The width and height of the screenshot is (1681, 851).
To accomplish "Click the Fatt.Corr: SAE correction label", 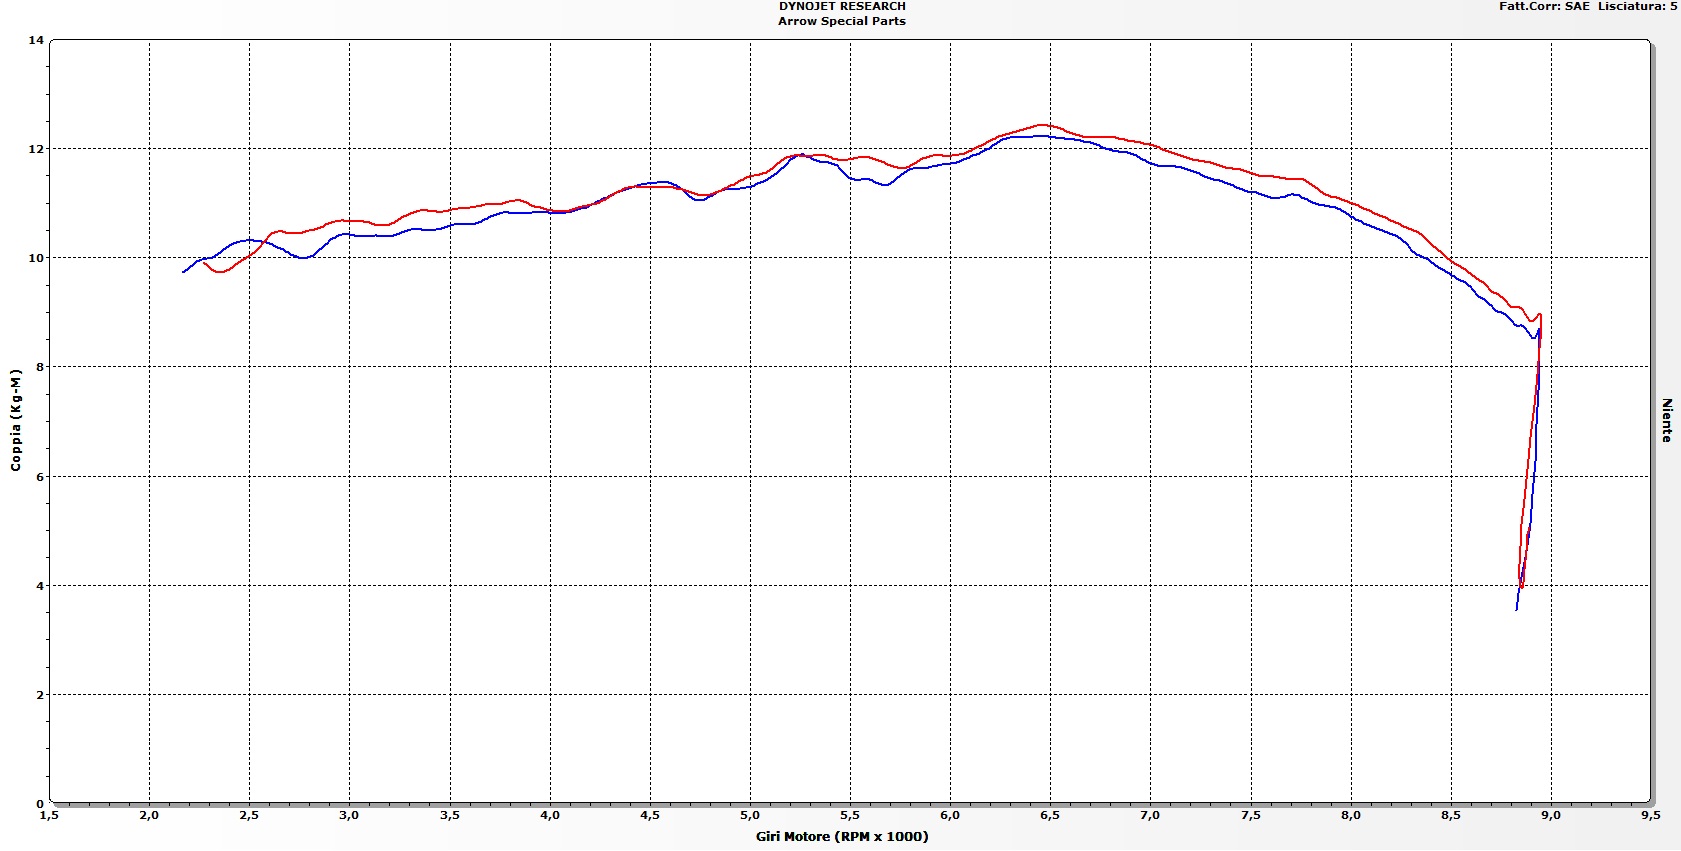I will pos(1543,6).
